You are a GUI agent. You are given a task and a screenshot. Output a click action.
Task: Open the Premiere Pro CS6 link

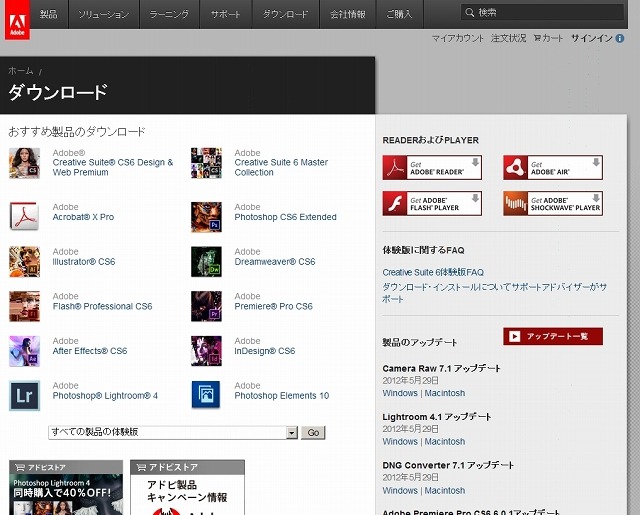(273, 306)
